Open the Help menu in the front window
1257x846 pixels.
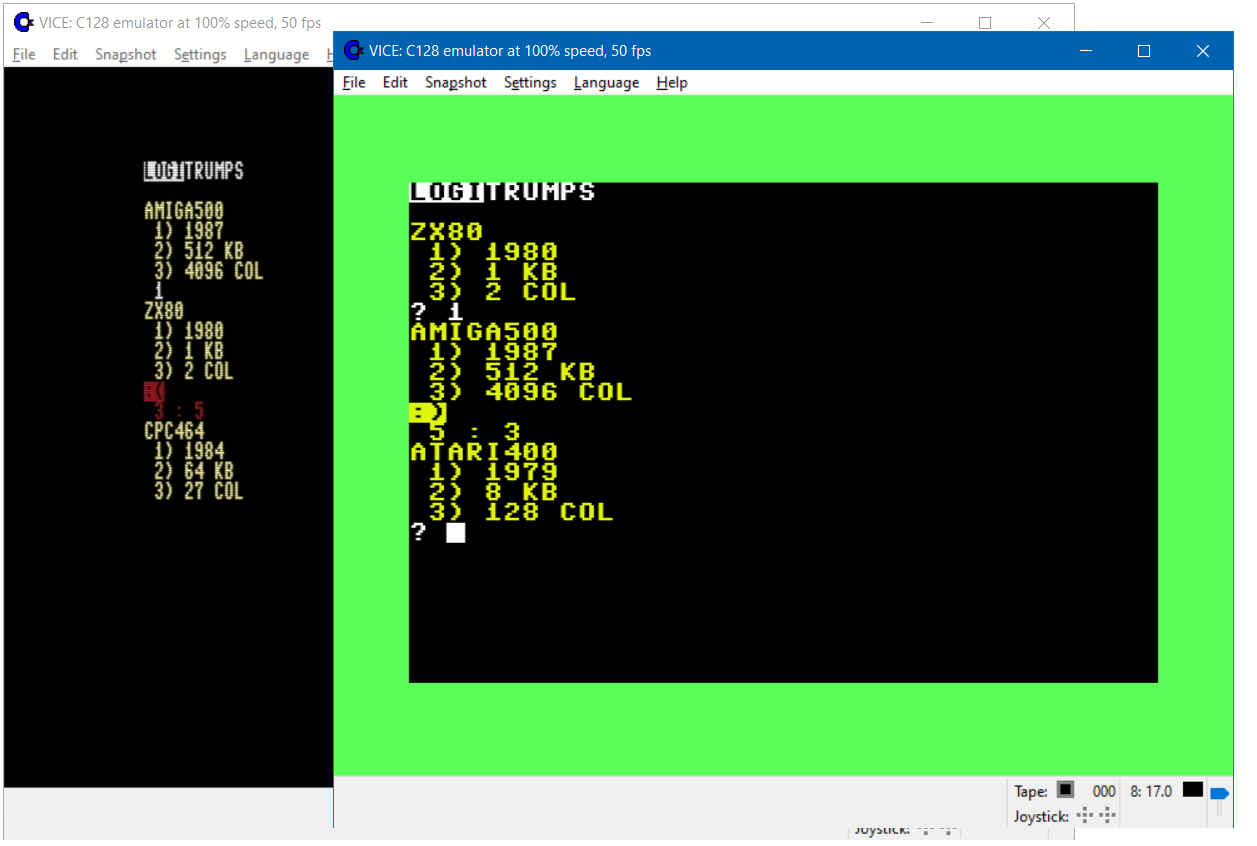pyautogui.click(x=672, y=82)
